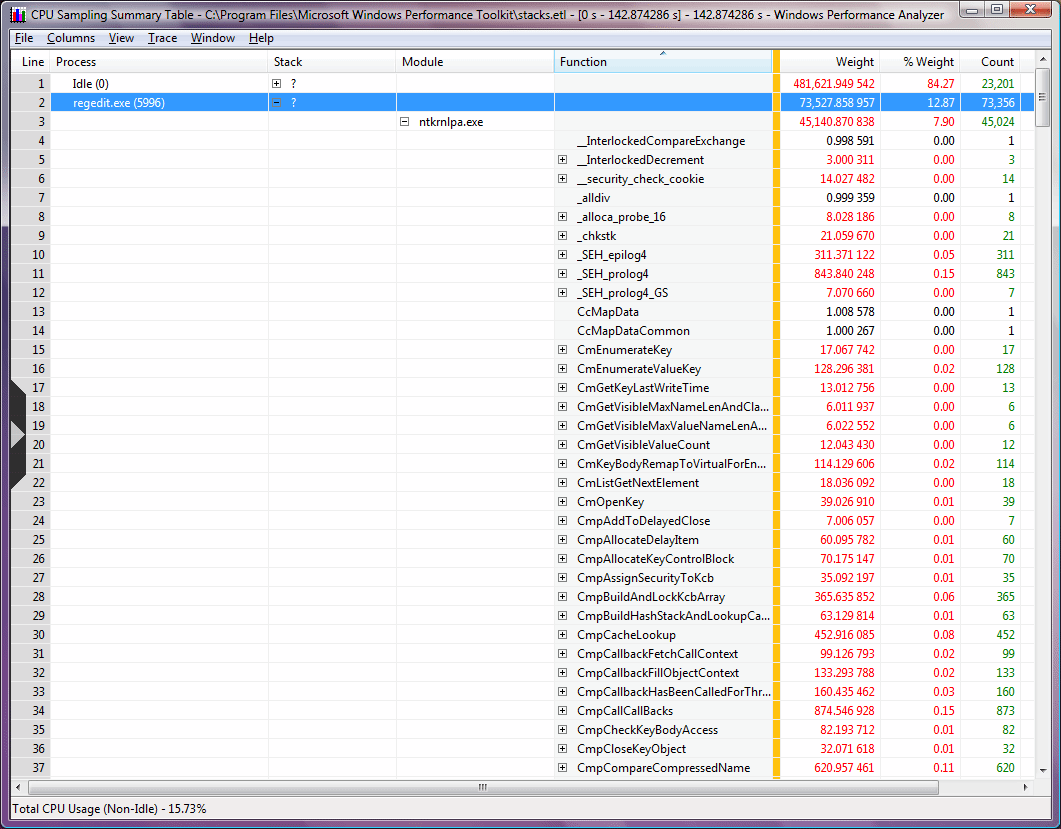Viewport: 1061px width, 829px height.
Task: Expand the _alloca_probe_16 function row
Action: coord(562,217)
